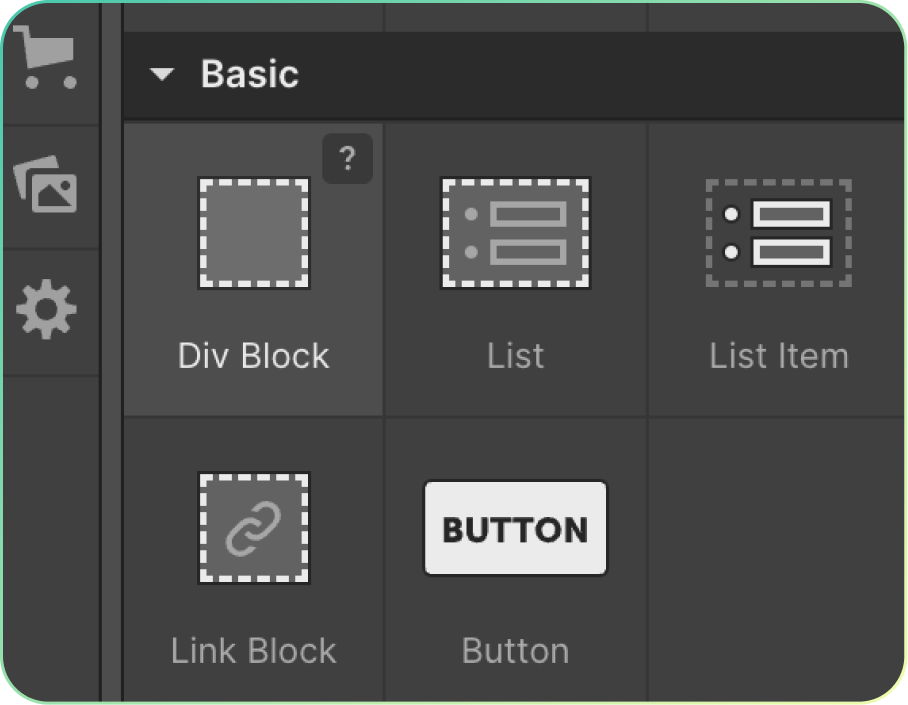
Task: Click the List Item label text
Action: pos(778,357)
